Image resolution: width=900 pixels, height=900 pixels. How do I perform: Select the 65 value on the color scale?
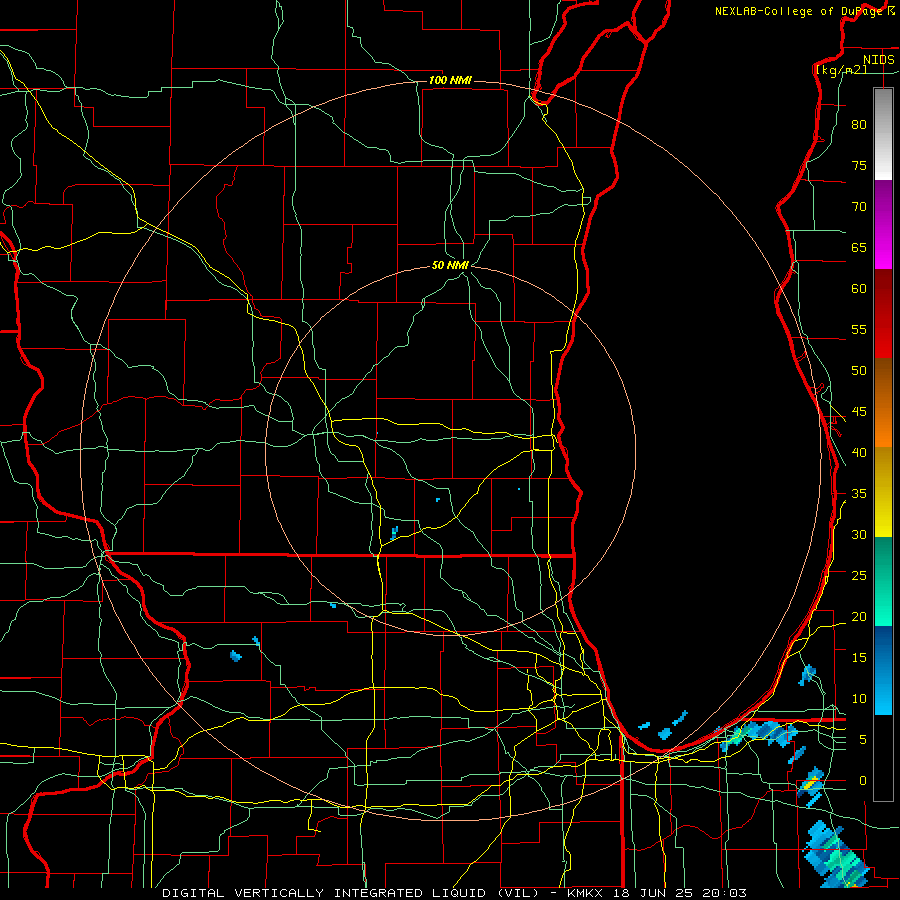click(x=859, y=248)
